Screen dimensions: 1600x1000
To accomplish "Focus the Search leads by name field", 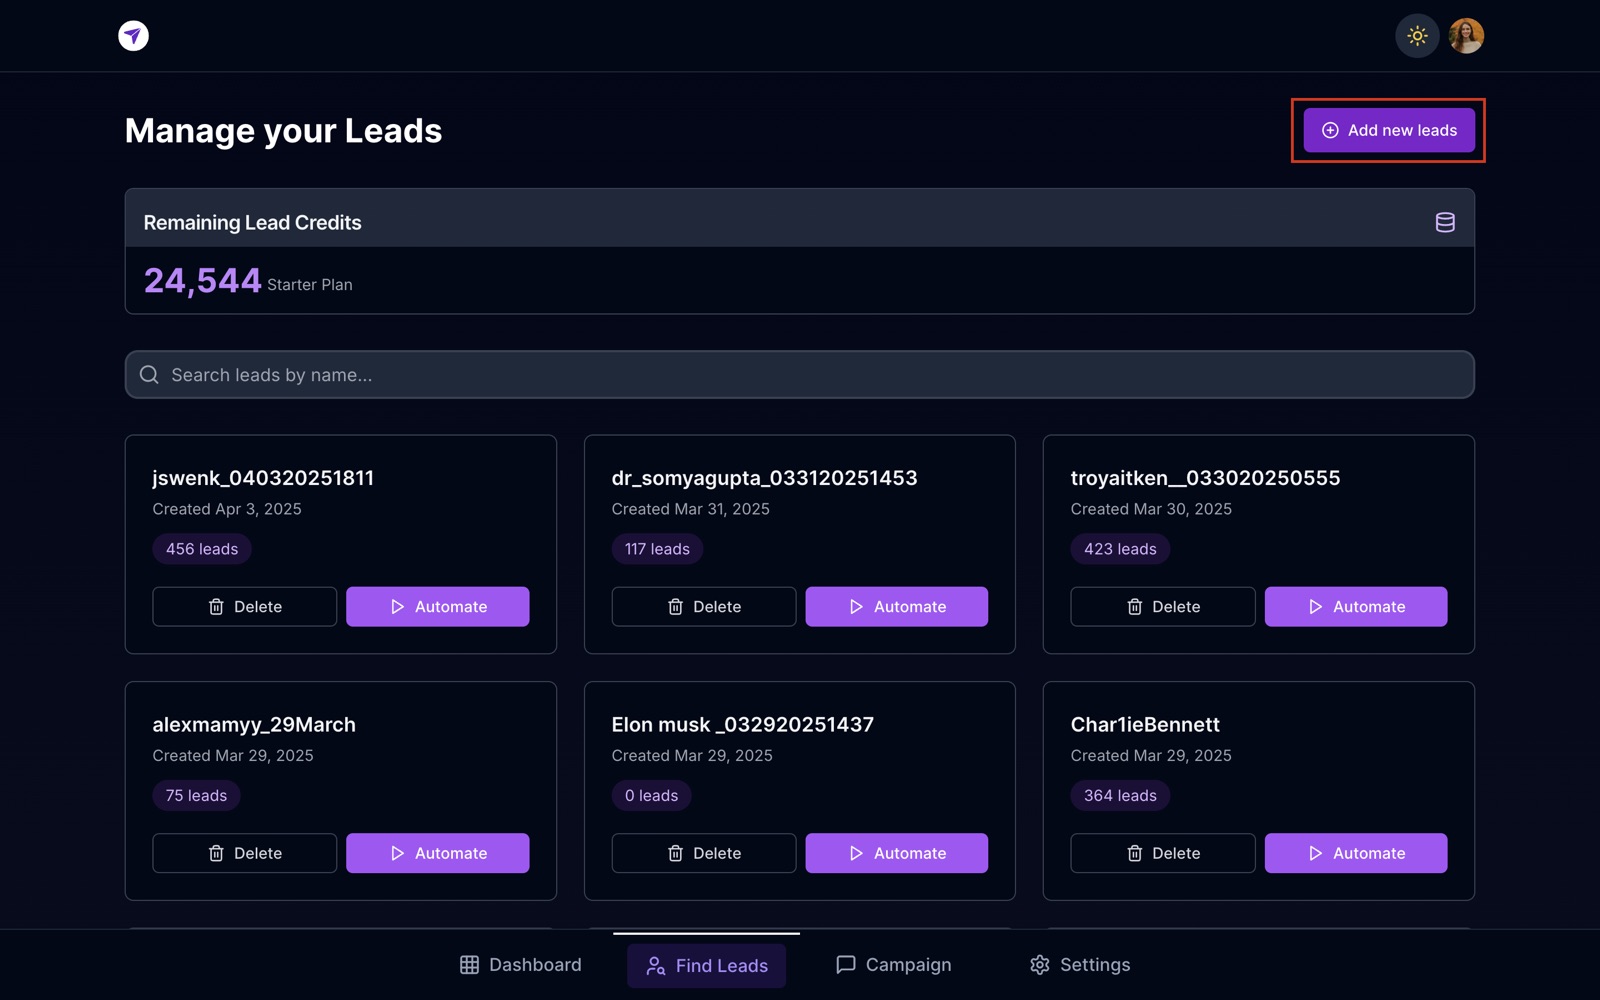I will (799, 374).
